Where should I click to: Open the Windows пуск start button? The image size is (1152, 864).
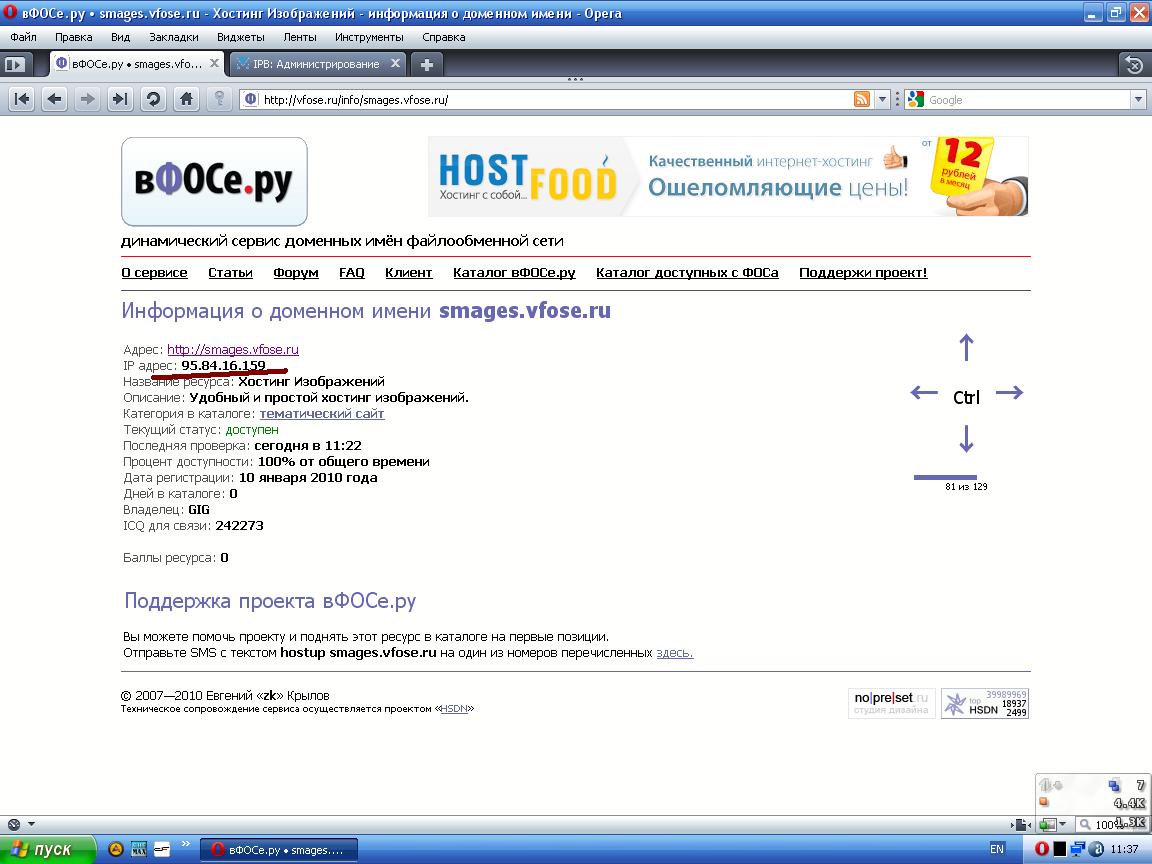tap(47, 849)
